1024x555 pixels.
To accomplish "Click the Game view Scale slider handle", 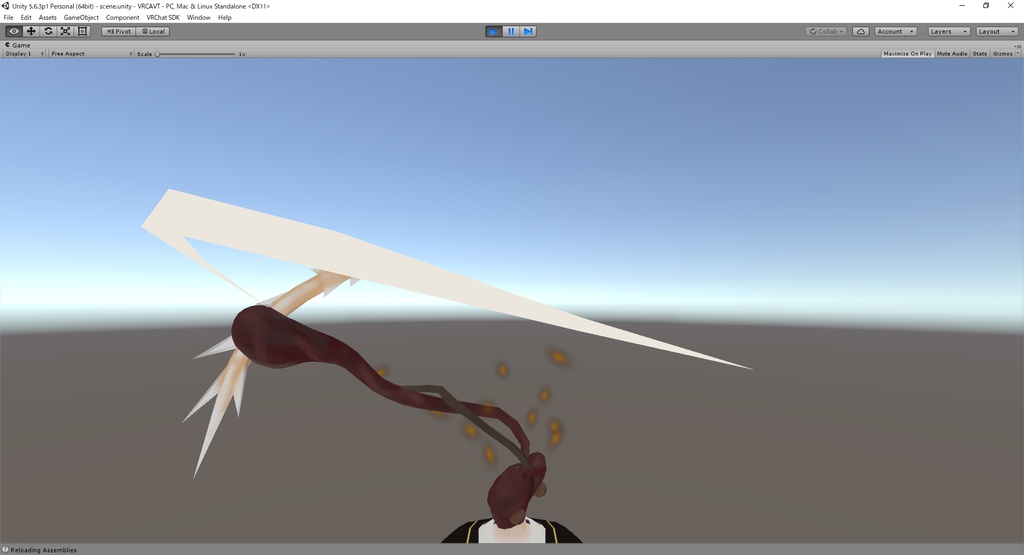I will tap(157, 54).
